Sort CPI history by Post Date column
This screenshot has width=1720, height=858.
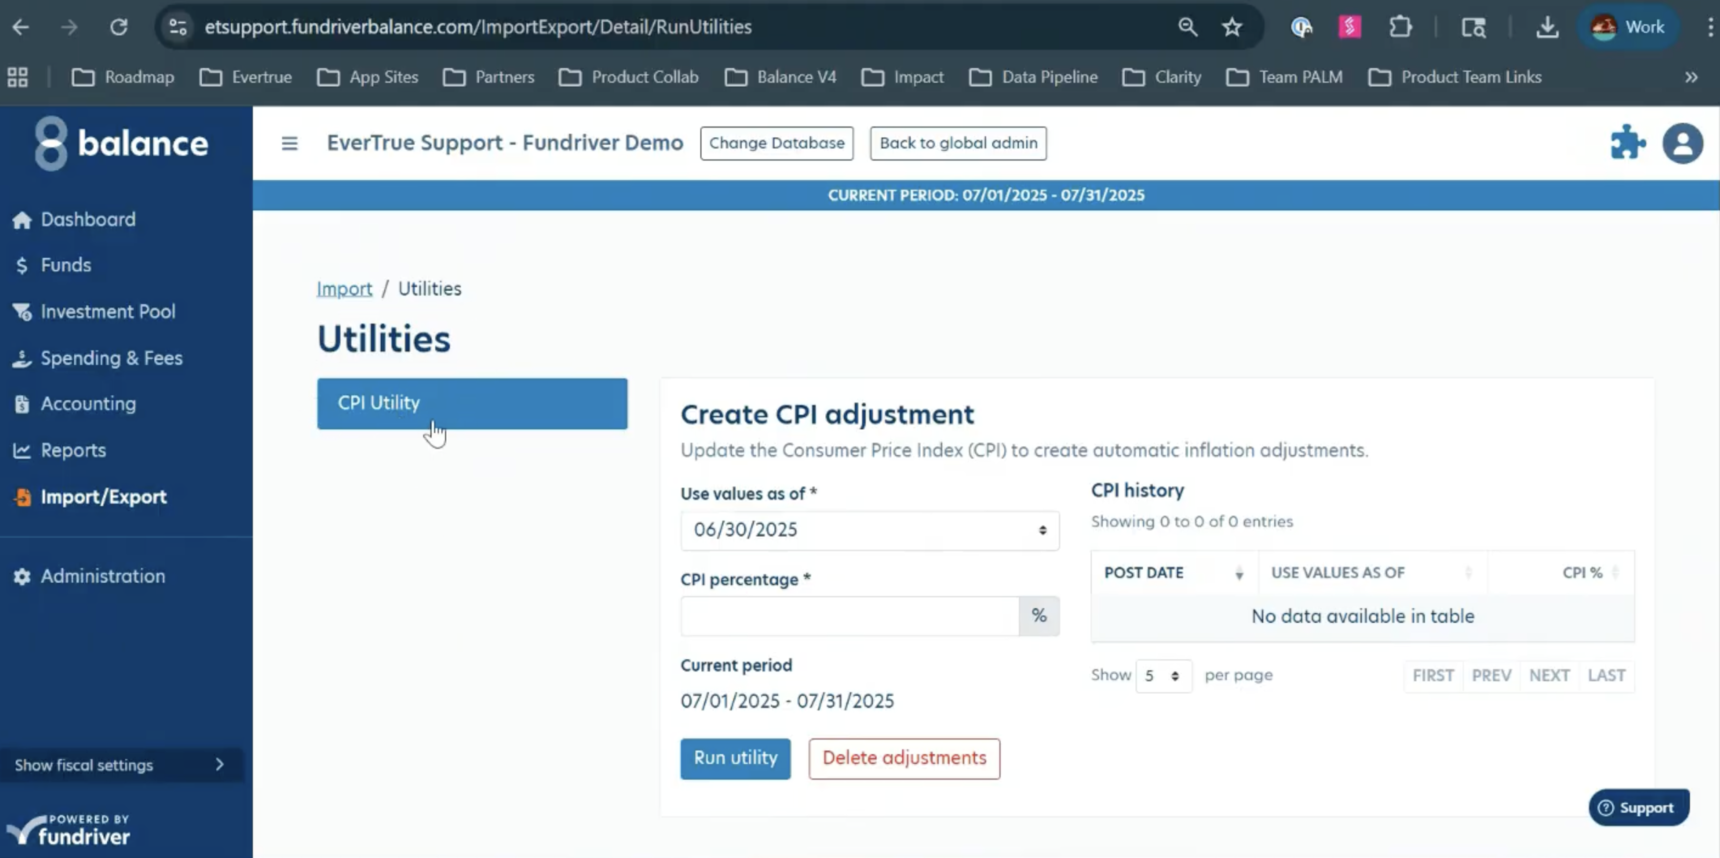click(1173, 573)
